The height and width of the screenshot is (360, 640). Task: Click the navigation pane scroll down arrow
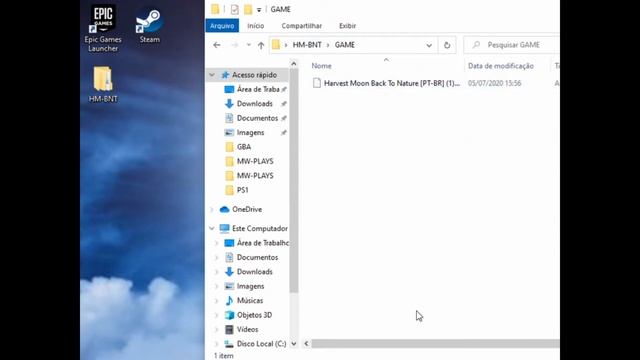[x=294, y=344]
